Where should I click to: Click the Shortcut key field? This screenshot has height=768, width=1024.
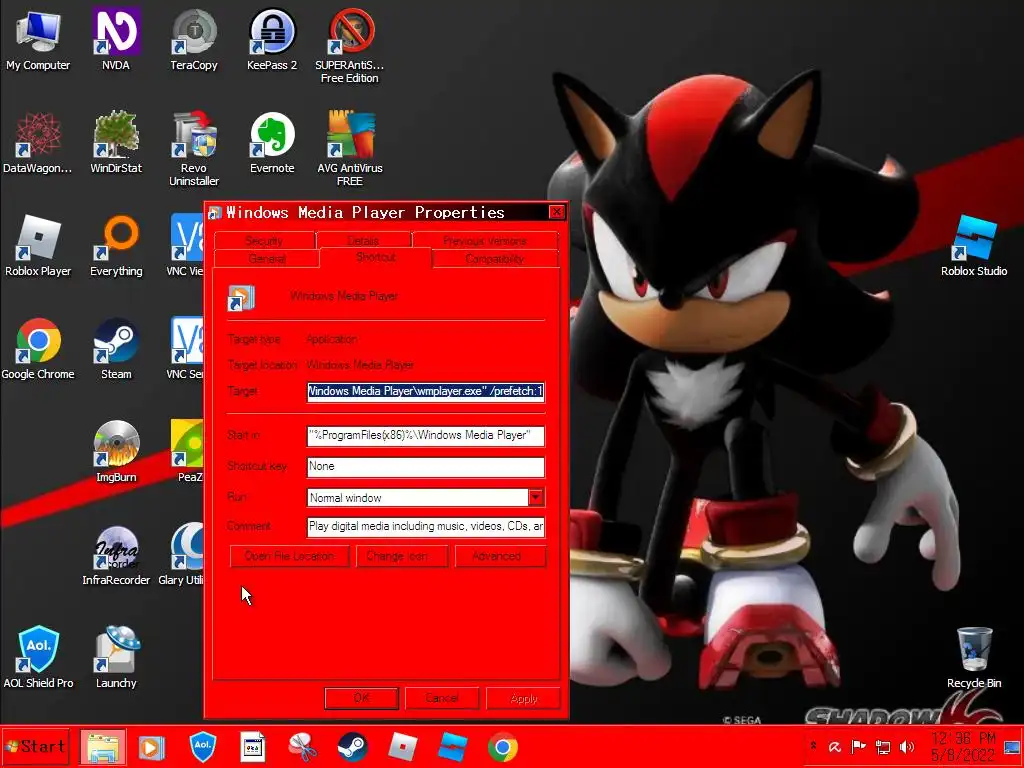click(x=426, y=466)
